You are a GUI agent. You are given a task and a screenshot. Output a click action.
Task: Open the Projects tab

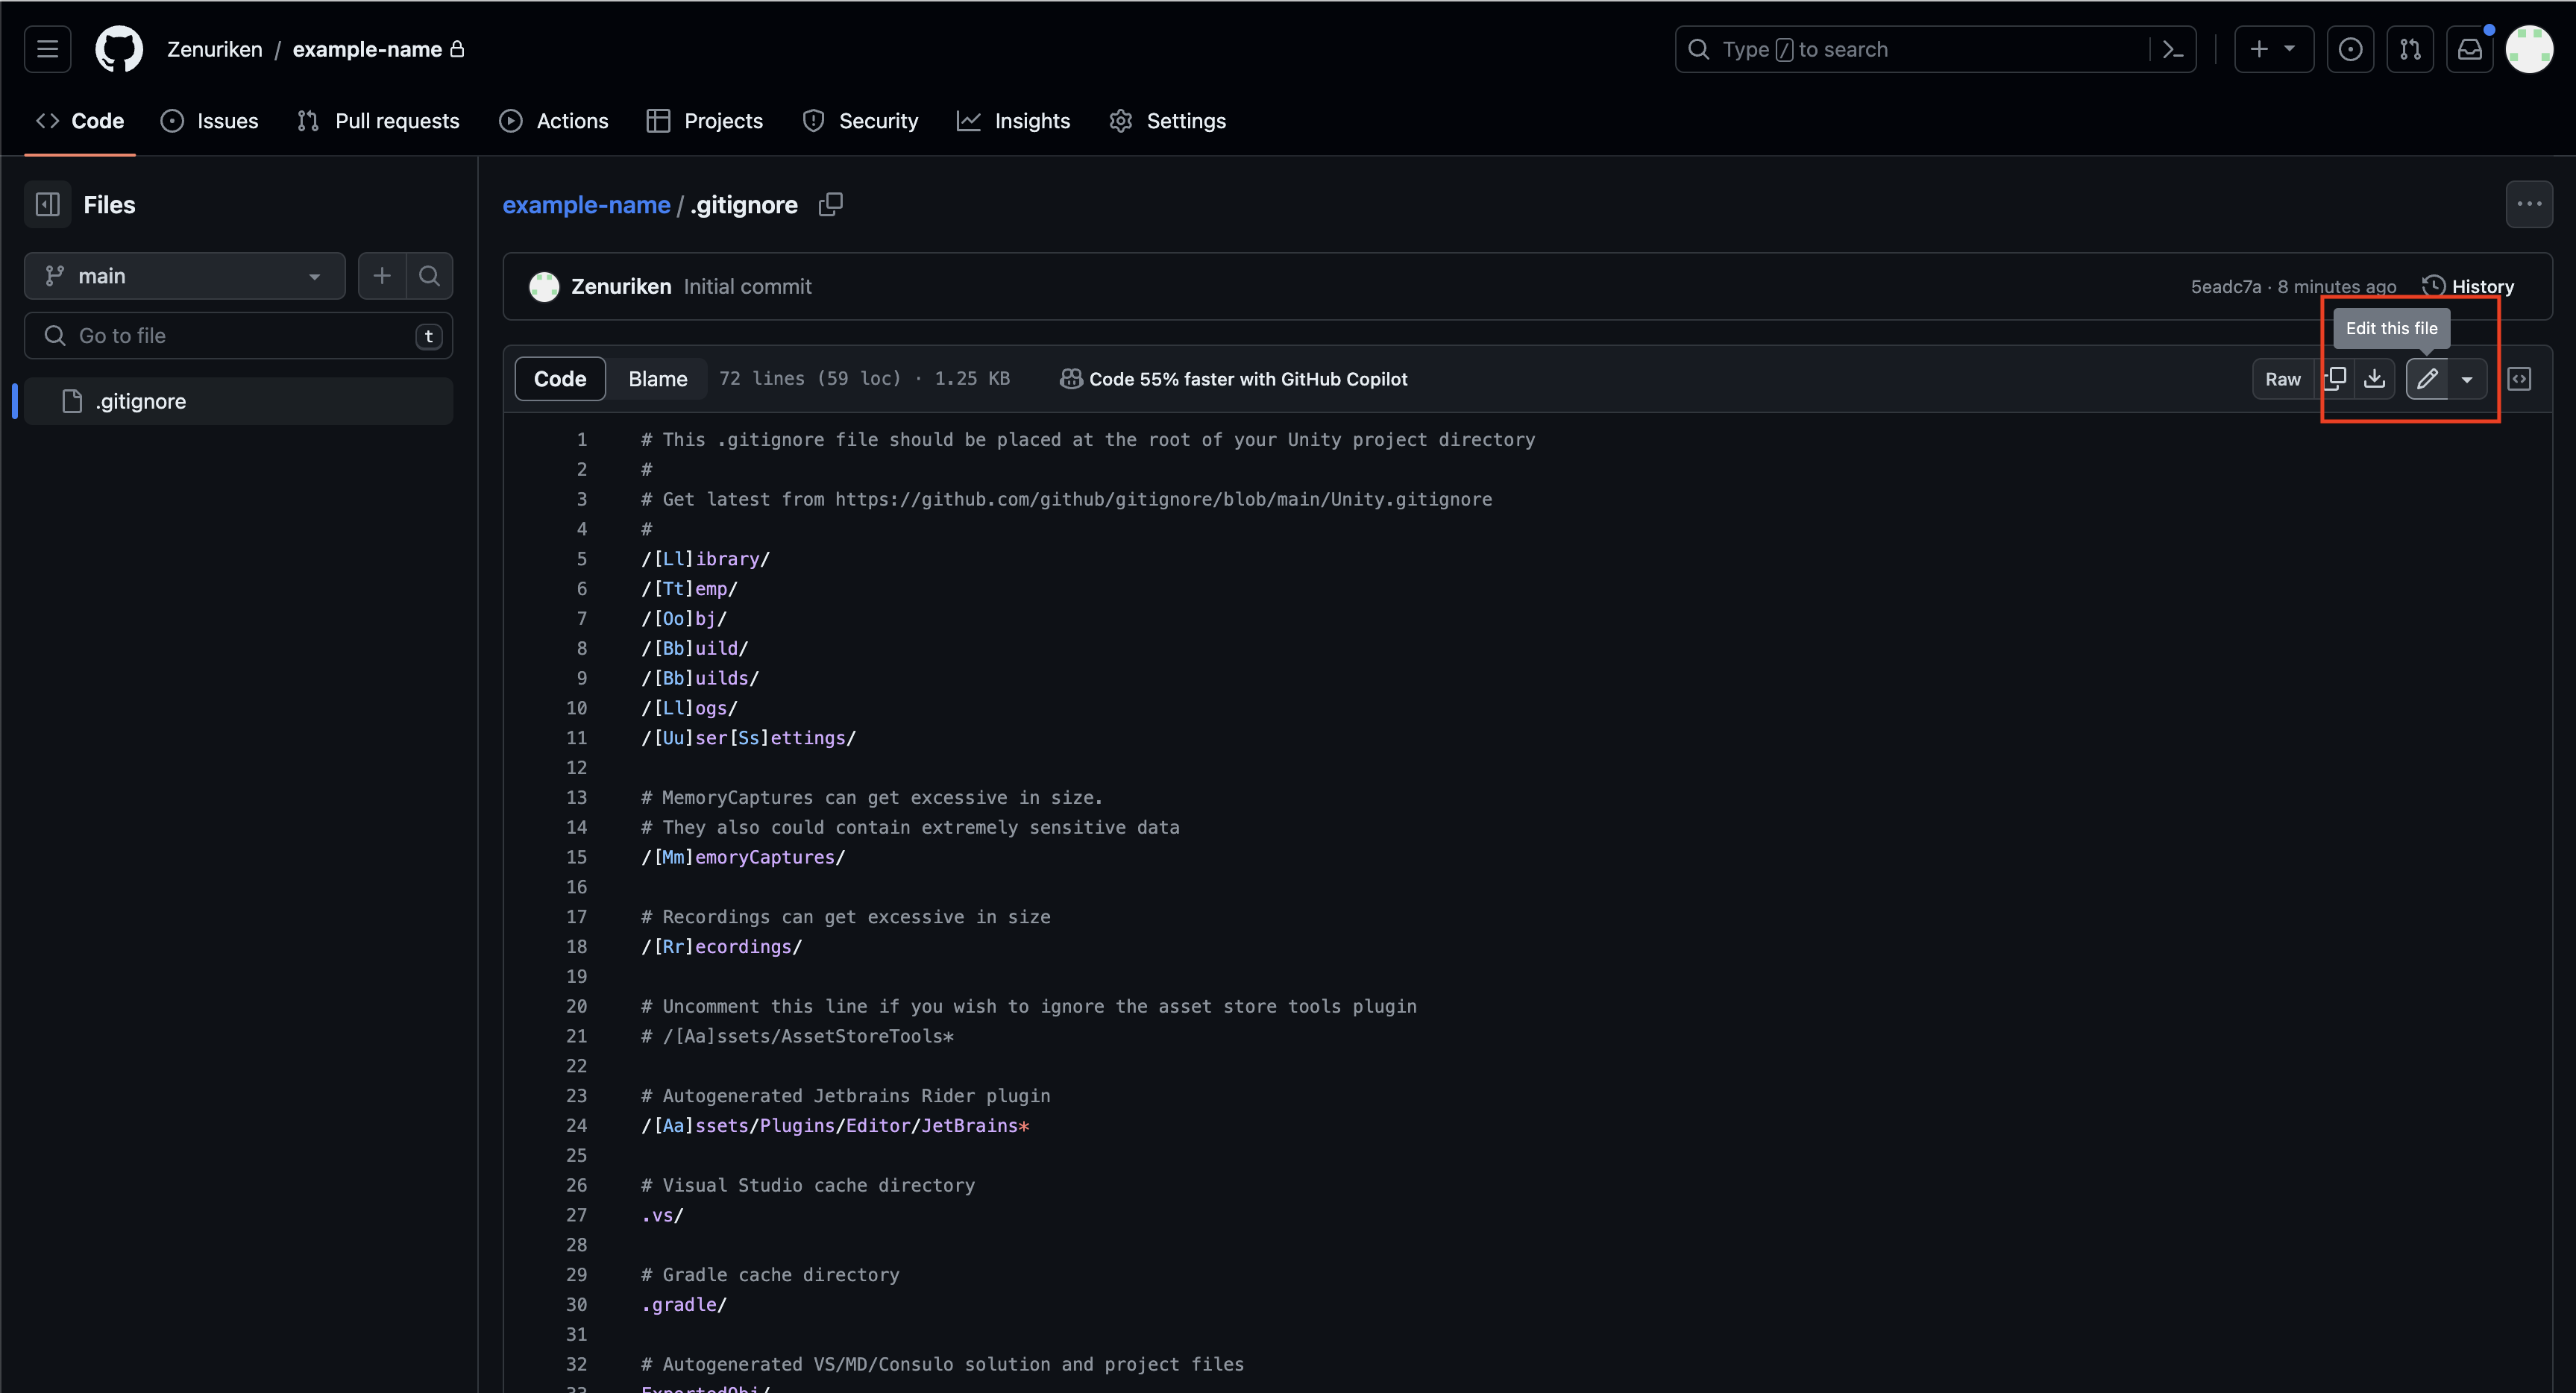pos(704,121)
